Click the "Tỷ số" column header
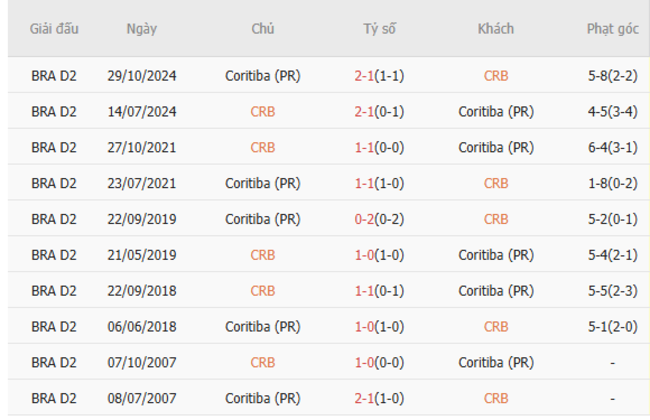 (379, 29)
